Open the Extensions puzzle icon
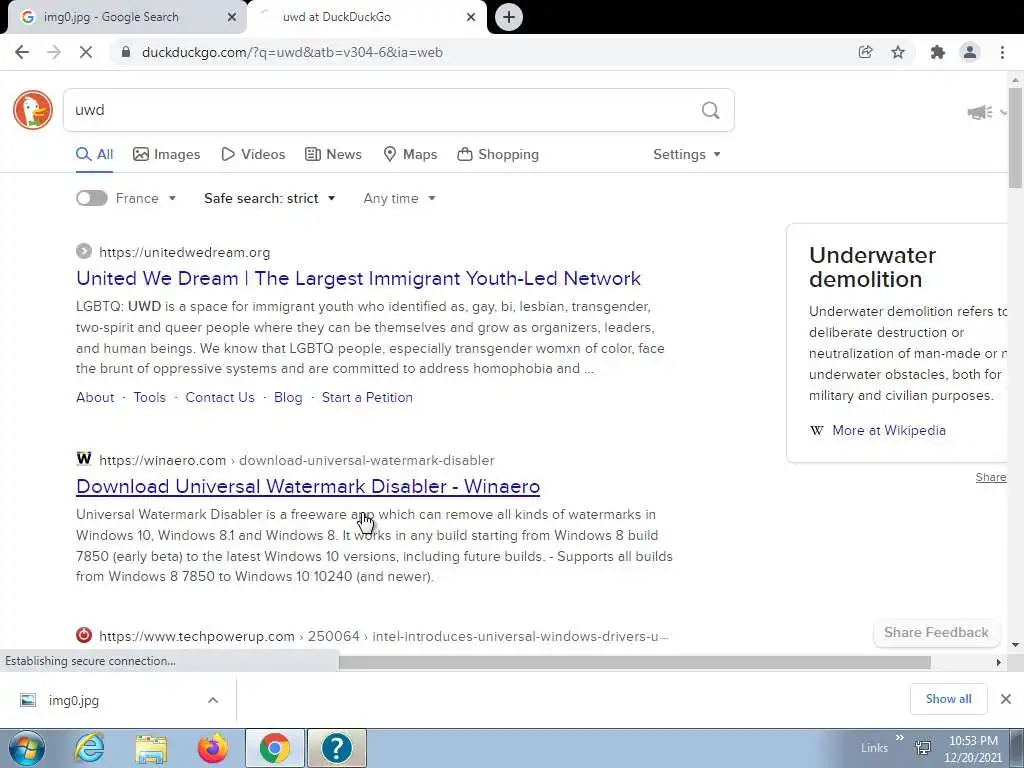 938,52
